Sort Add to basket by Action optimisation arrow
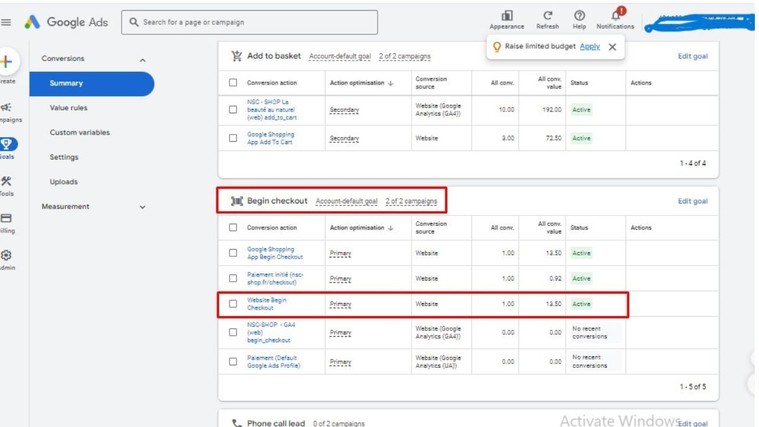 391,83
